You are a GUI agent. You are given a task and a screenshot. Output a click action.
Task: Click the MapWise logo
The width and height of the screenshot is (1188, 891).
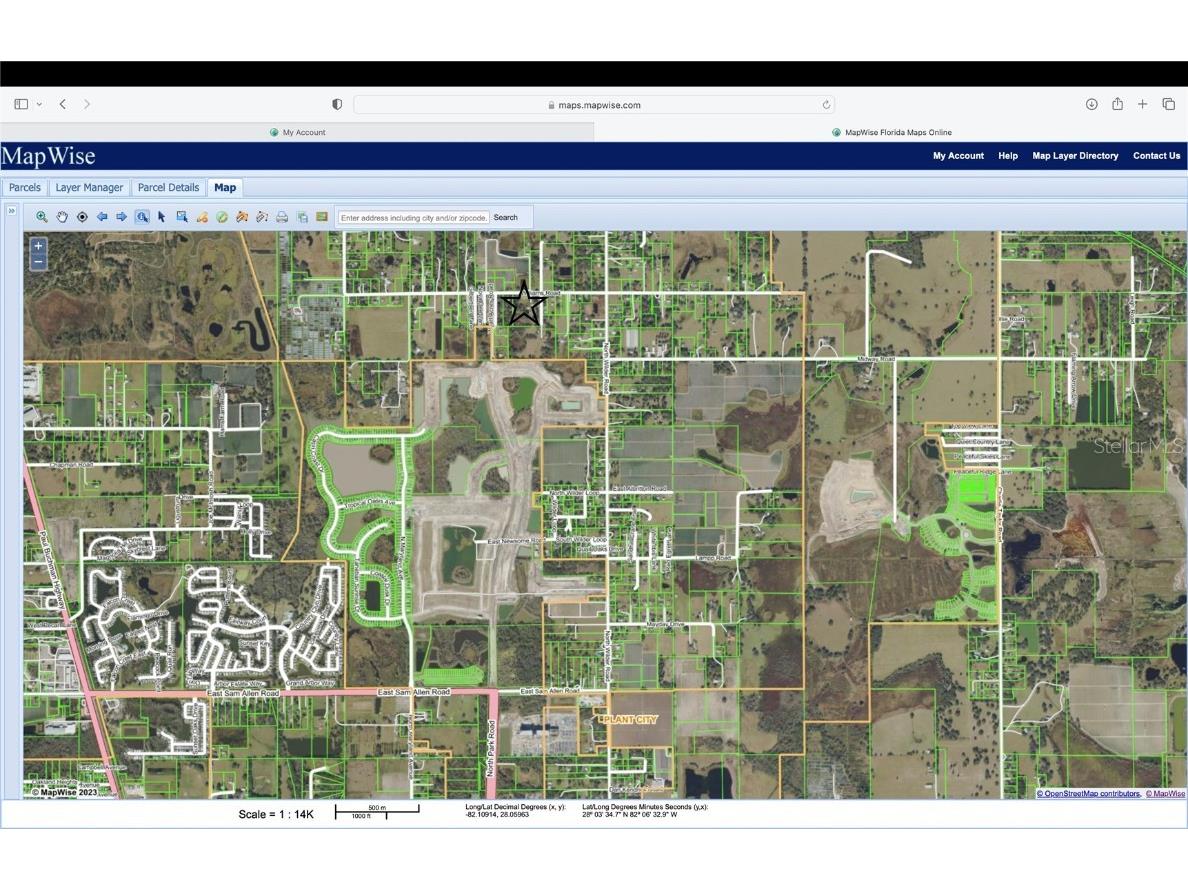48,156
